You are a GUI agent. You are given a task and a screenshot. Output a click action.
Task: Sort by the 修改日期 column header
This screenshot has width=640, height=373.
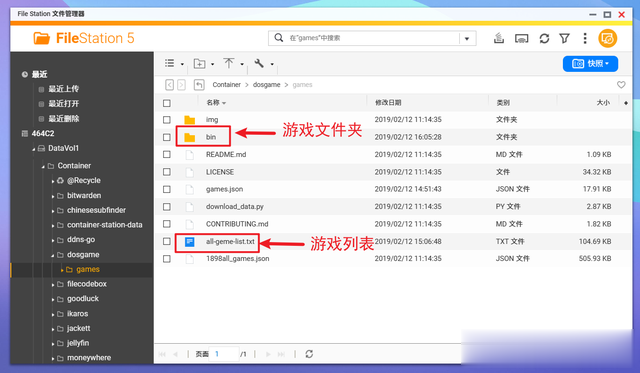[388, 103]
